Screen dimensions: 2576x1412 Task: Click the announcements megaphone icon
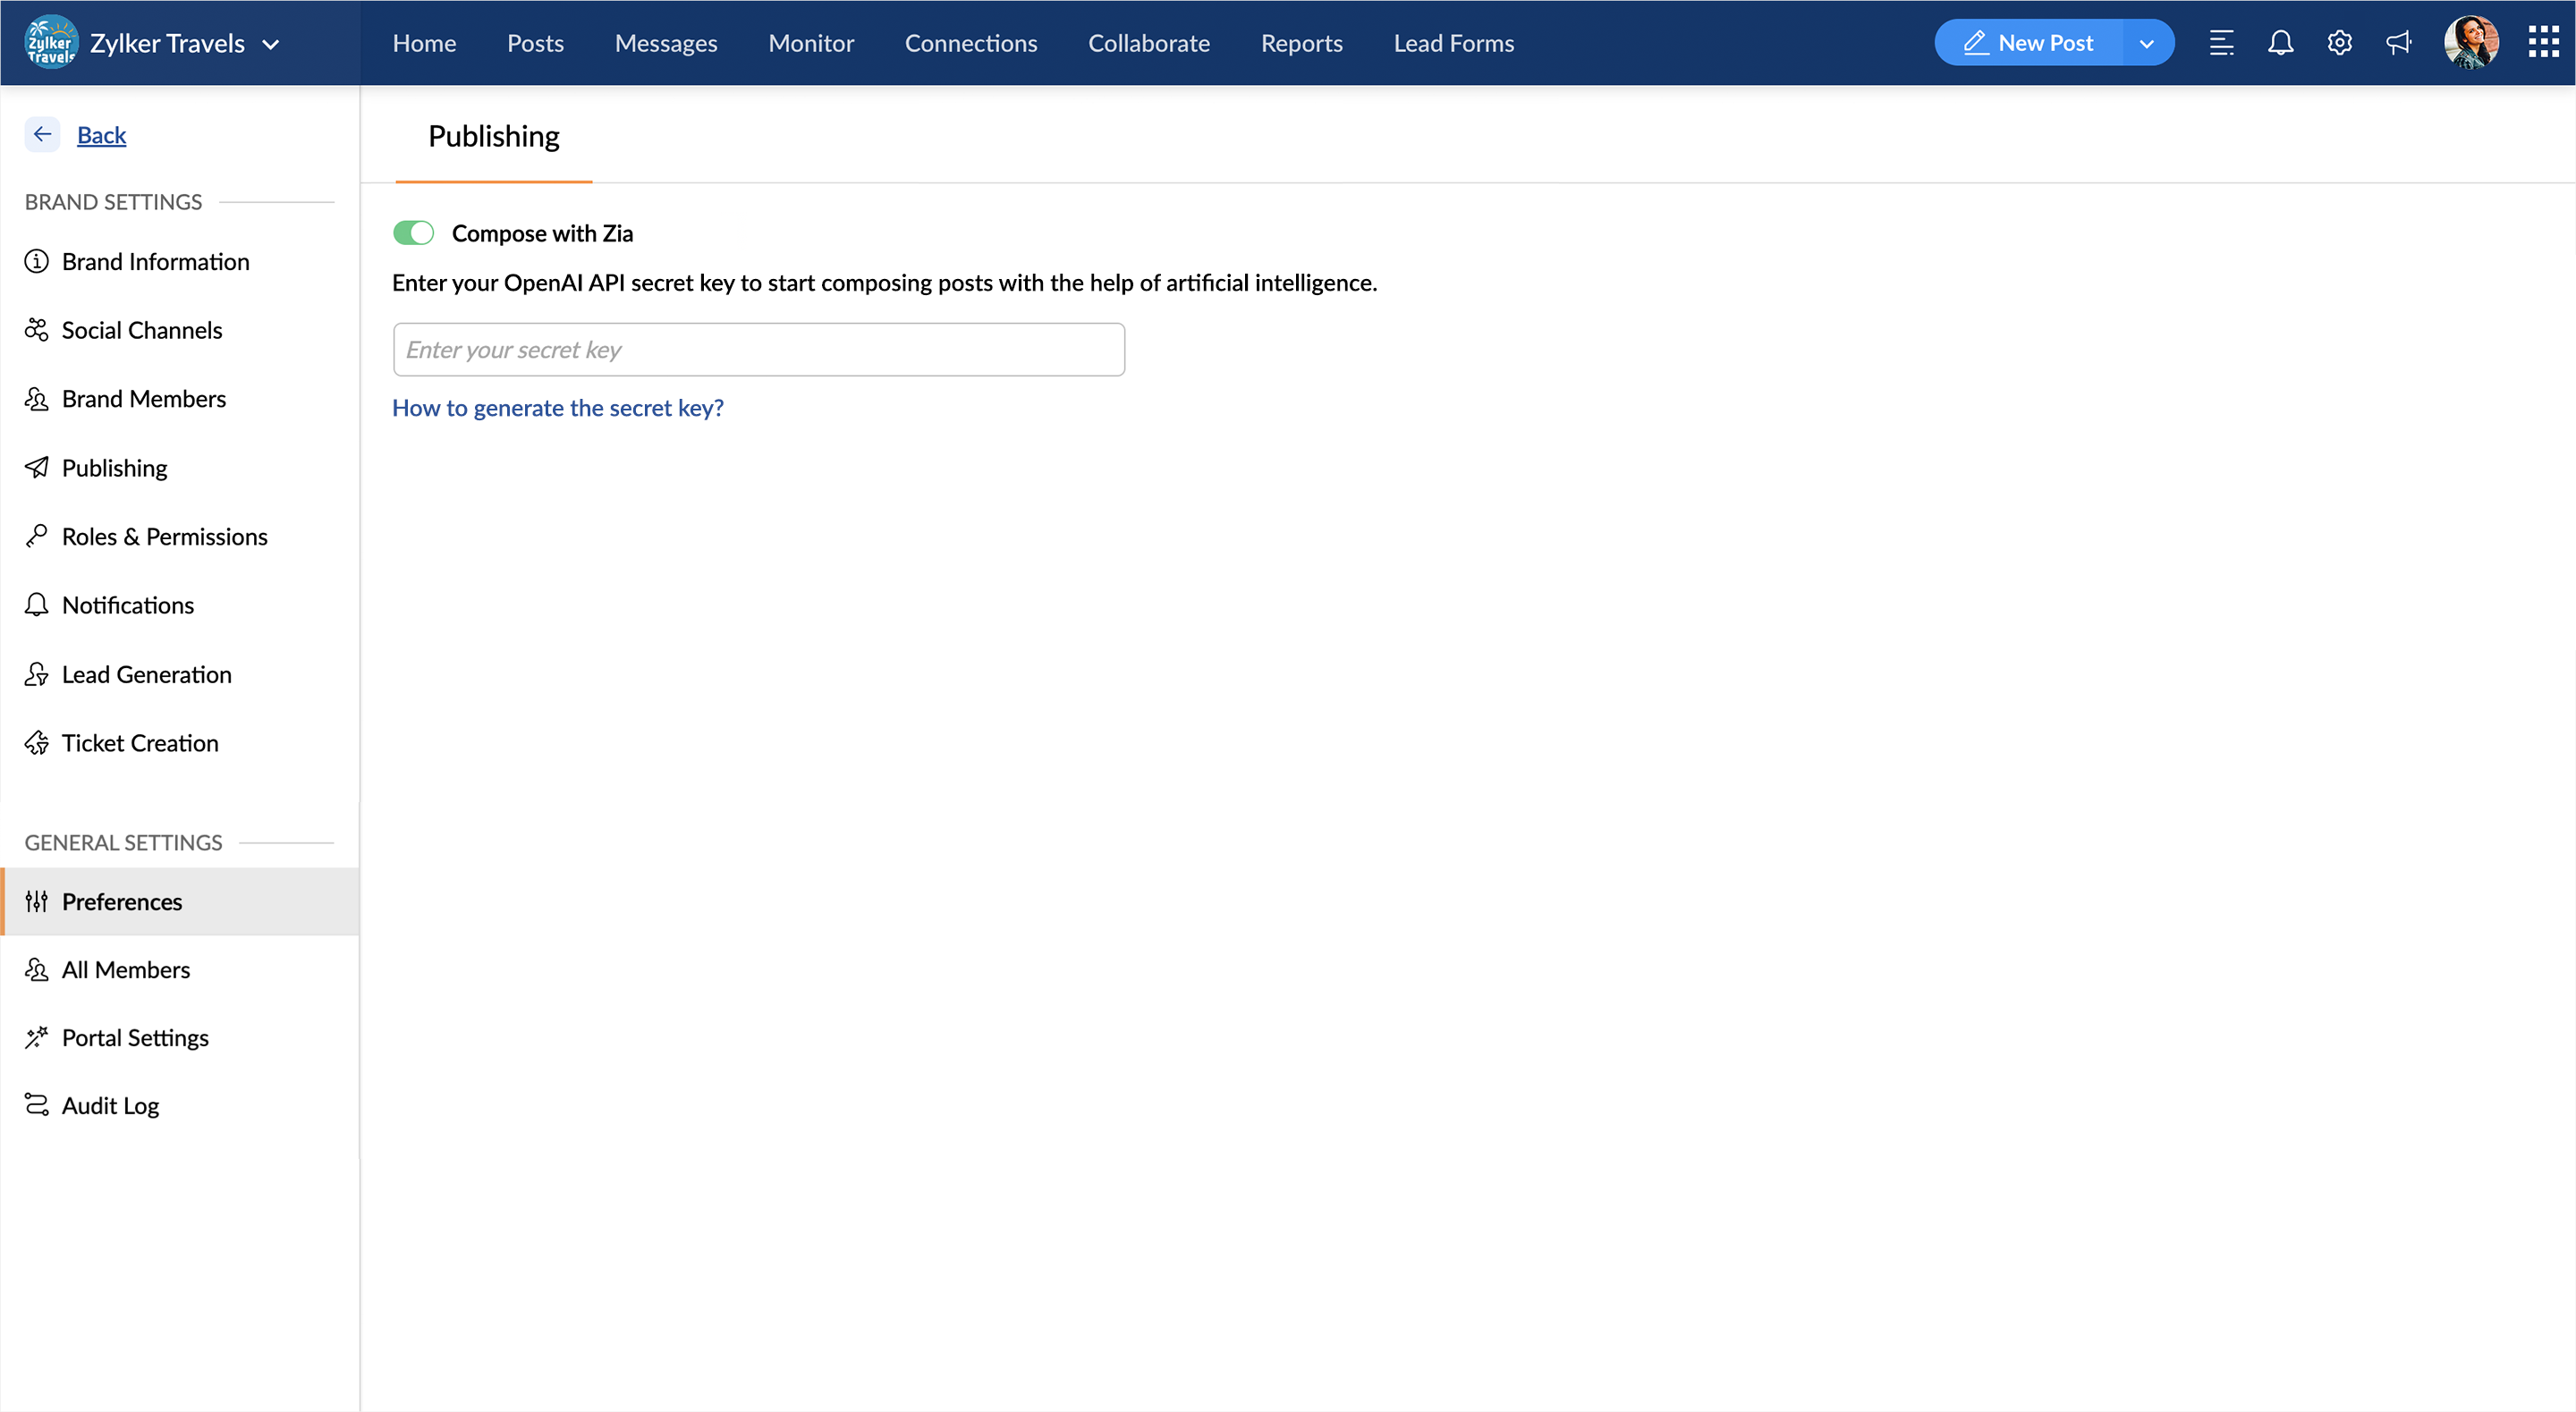tap(2398, 43)
